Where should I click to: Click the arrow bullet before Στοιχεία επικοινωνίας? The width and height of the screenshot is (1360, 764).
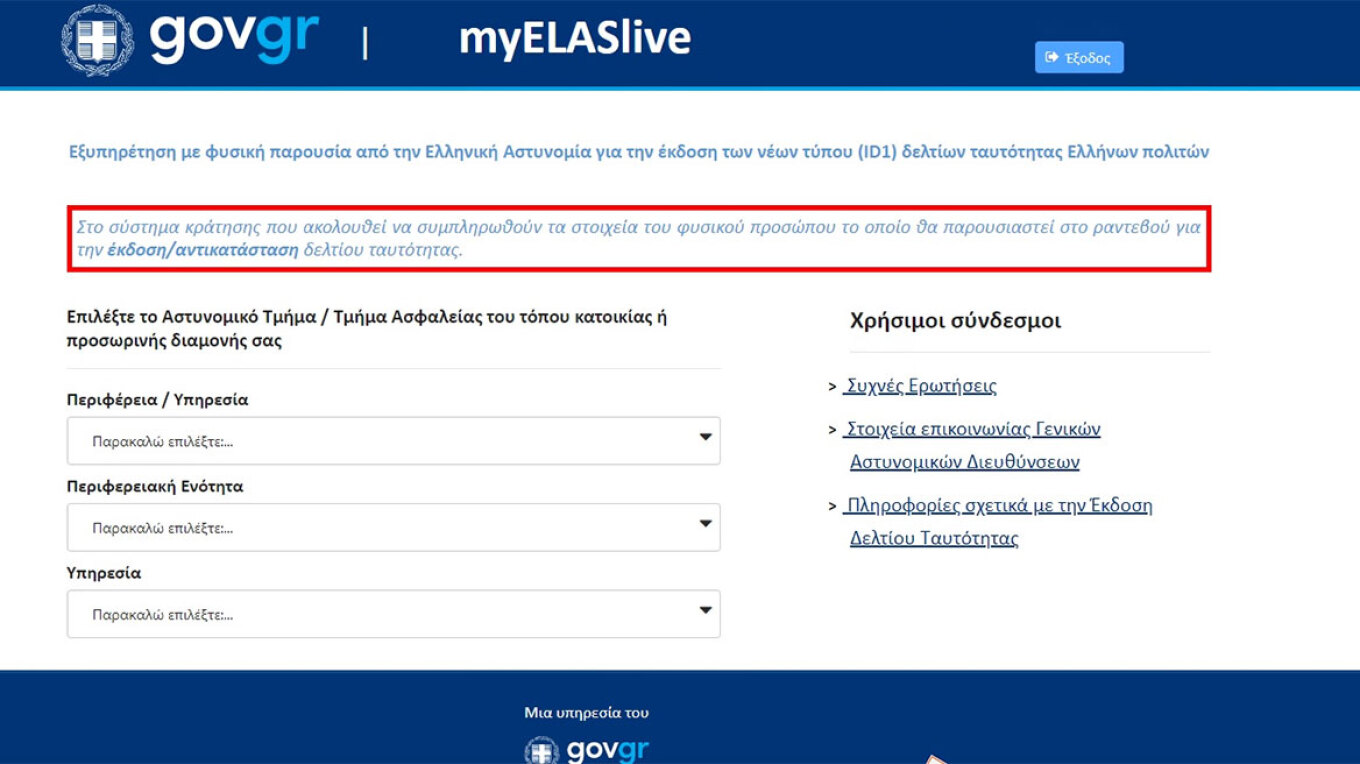832,430
